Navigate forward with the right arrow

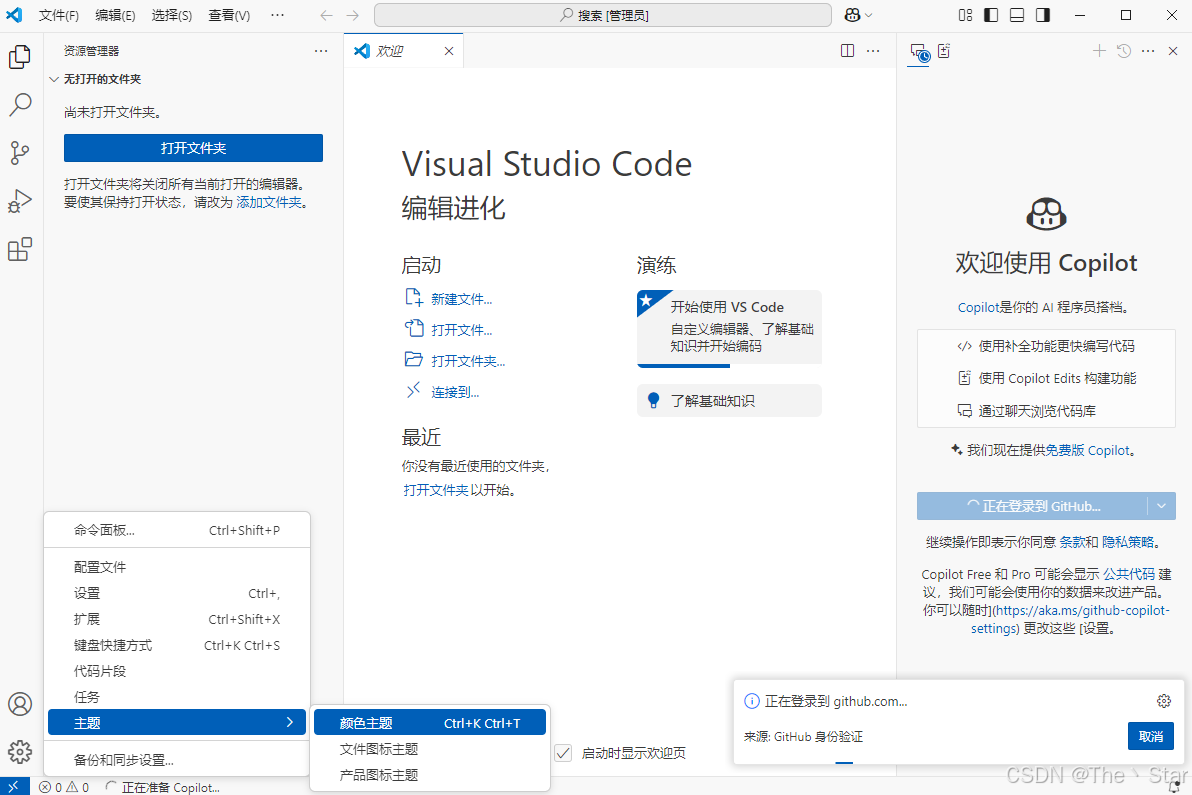pos(353,15)
